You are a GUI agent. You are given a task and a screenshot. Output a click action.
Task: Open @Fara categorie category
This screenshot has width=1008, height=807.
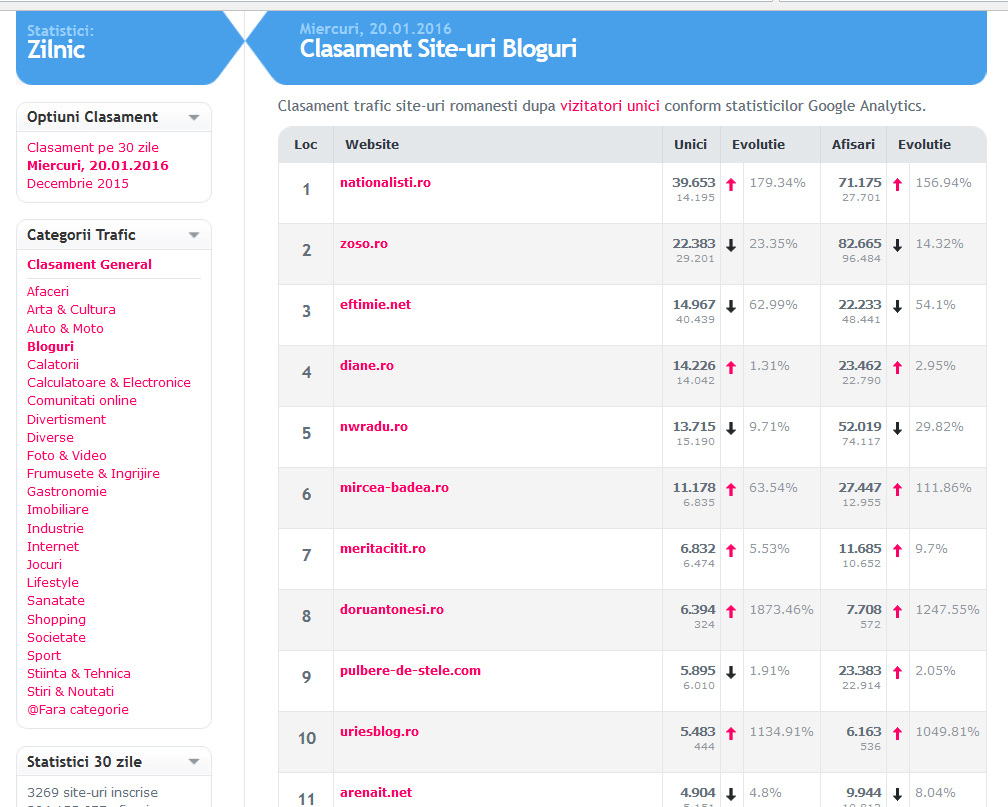(x=78, y=709)
